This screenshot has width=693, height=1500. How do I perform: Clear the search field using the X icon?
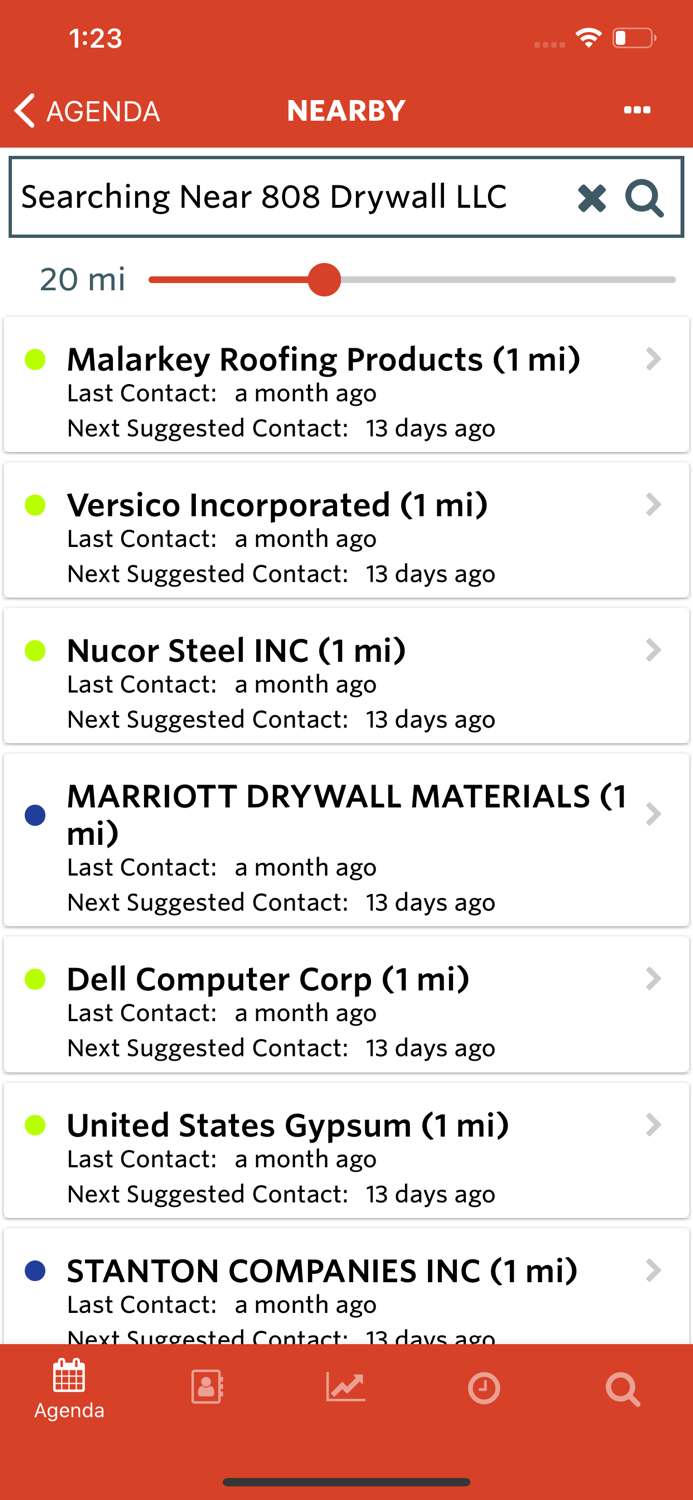591,197
